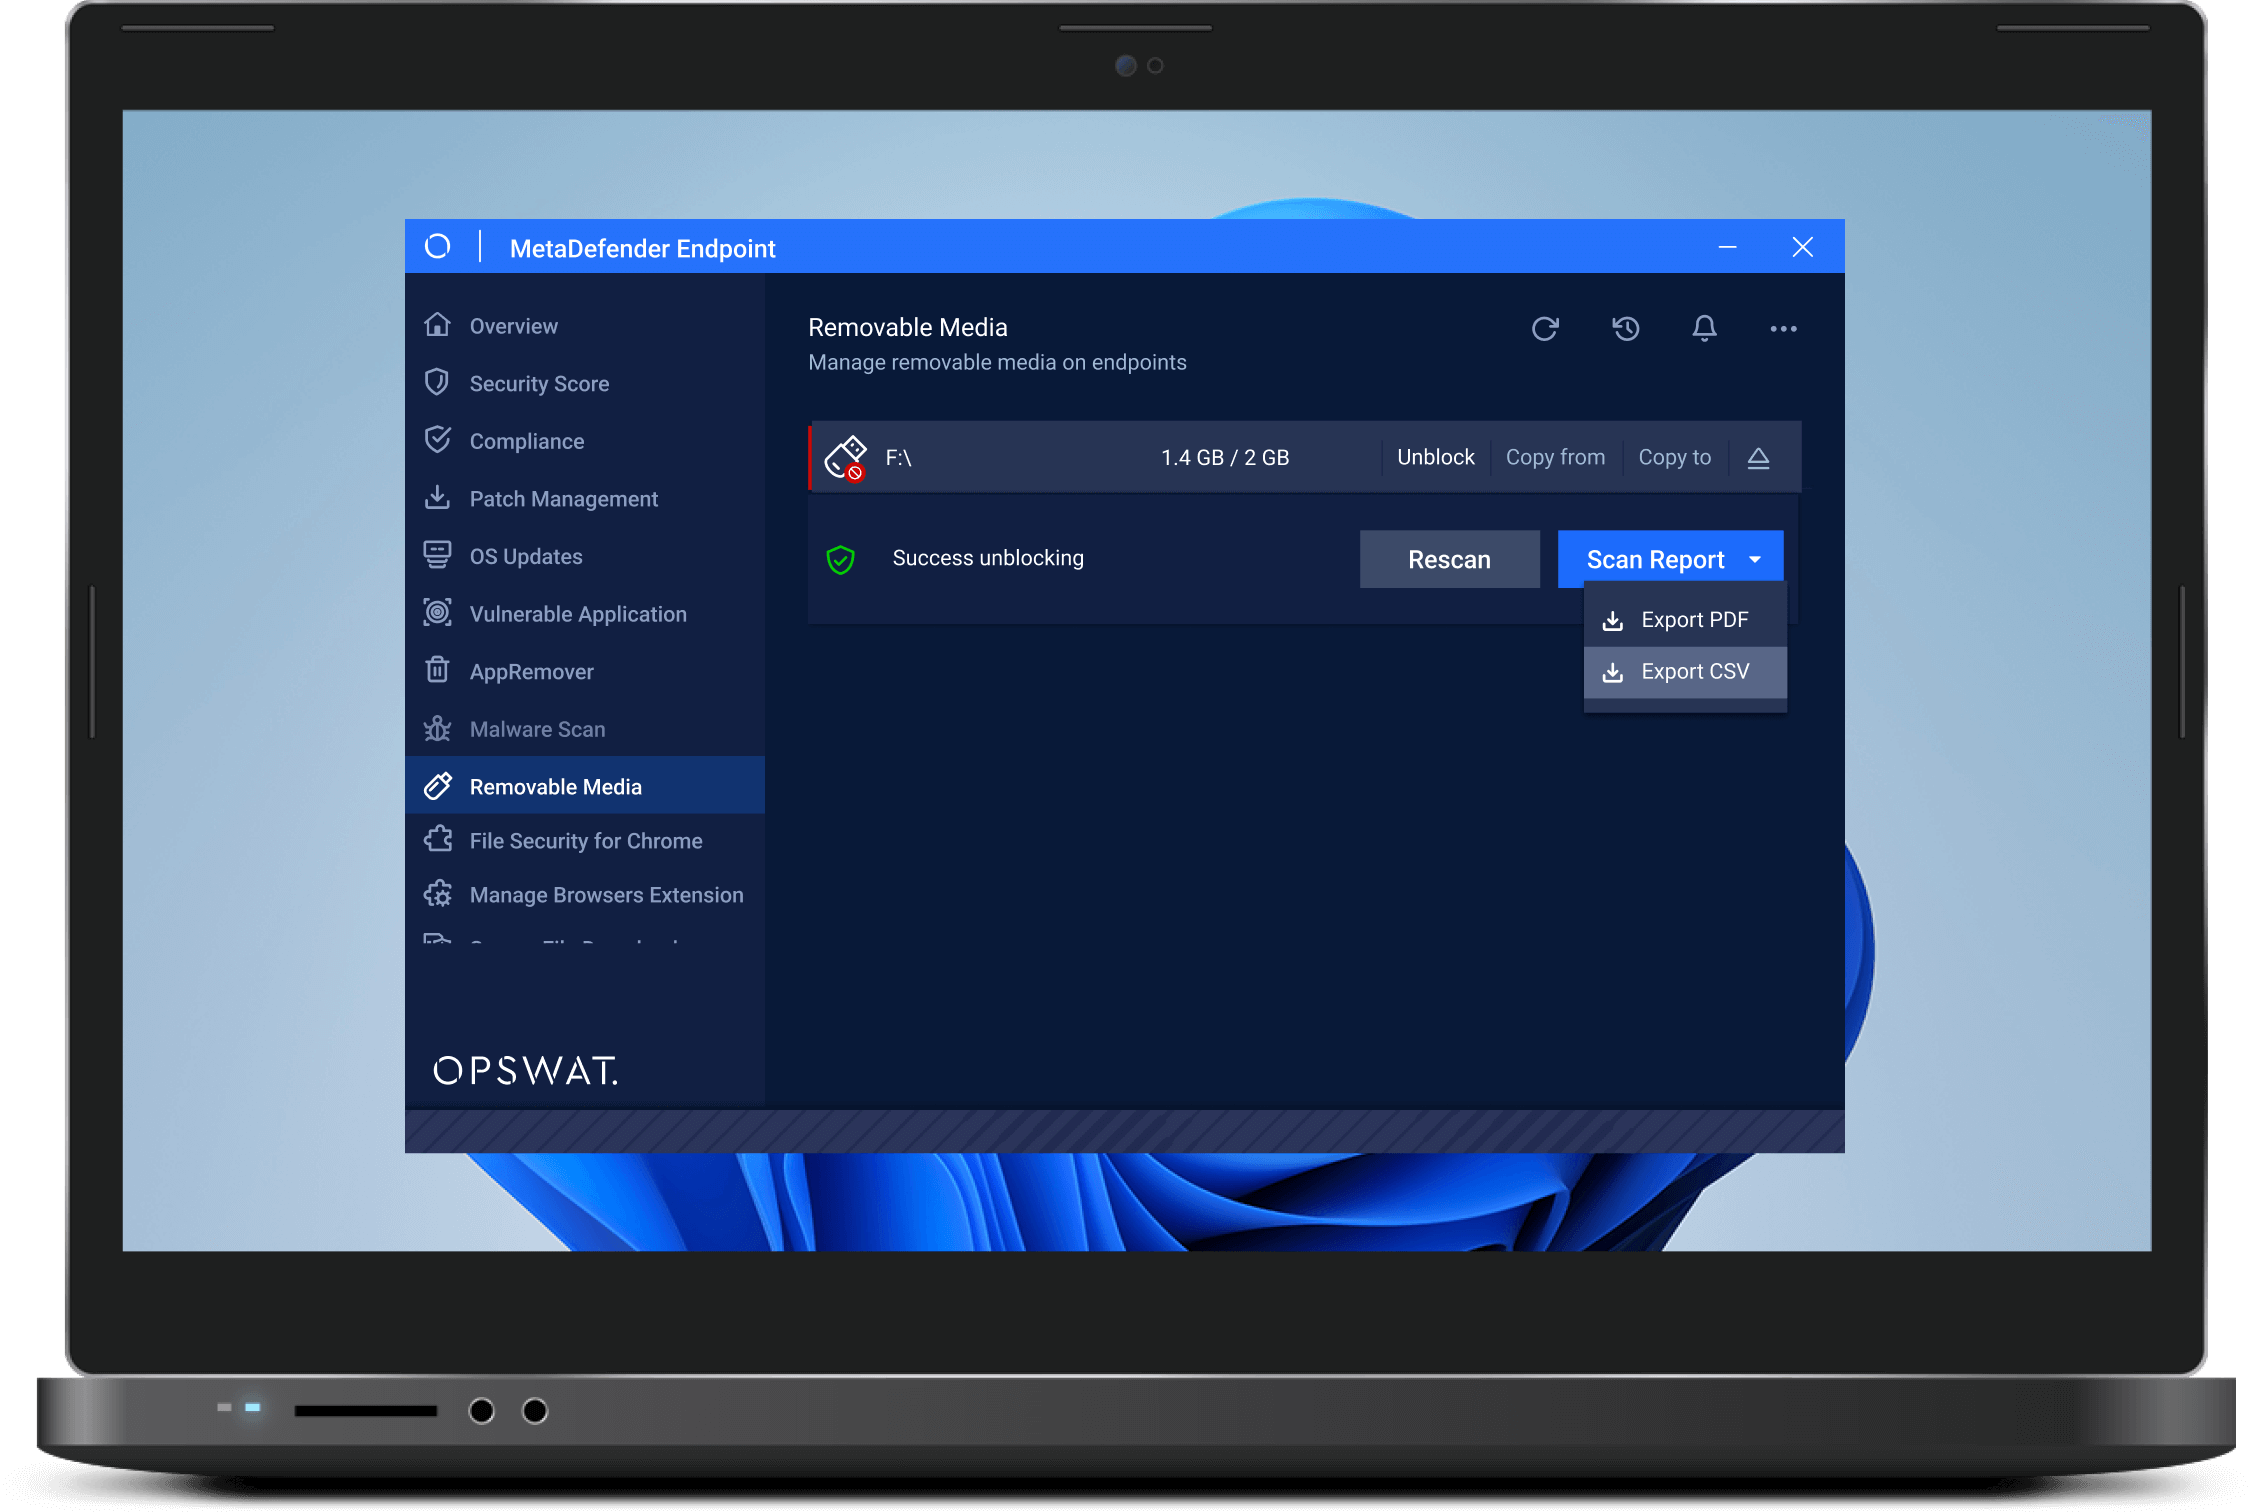Open the notifications bell icon
The width and height of the screenshot is (2250, 1512).
(1704, 328)
